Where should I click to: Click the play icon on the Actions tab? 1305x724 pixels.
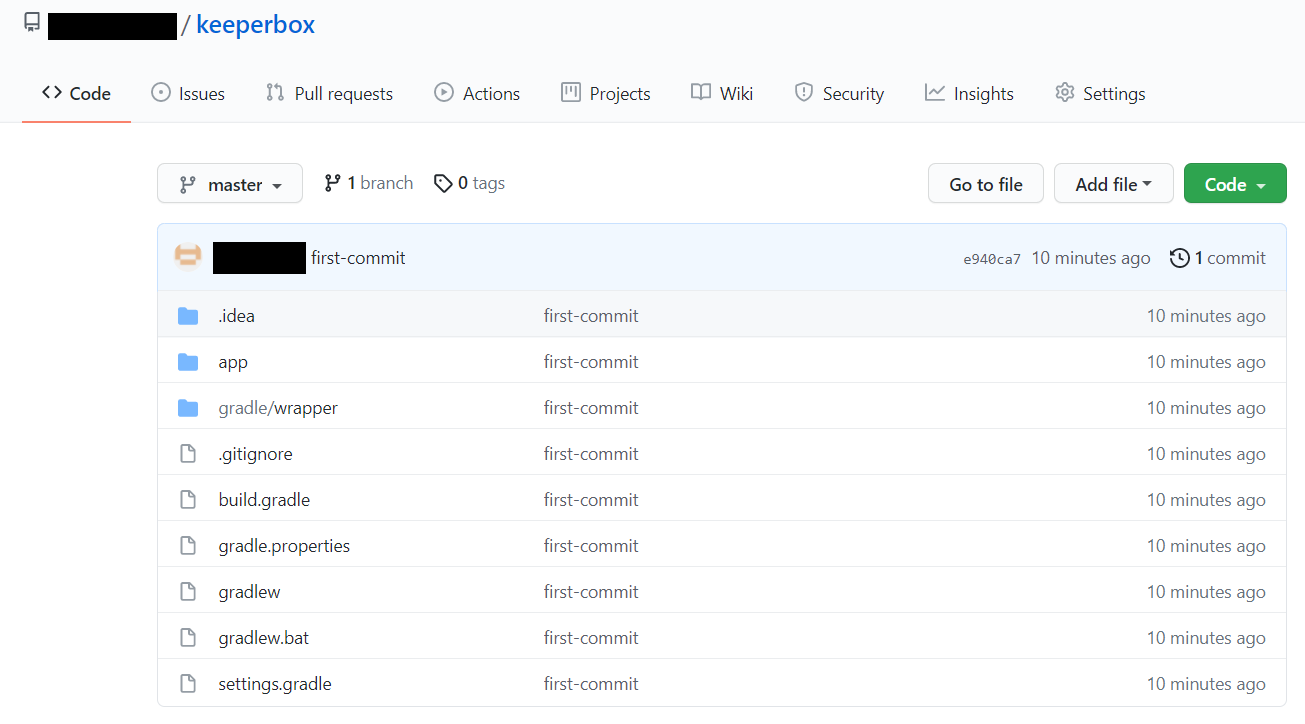coord(444,92)
